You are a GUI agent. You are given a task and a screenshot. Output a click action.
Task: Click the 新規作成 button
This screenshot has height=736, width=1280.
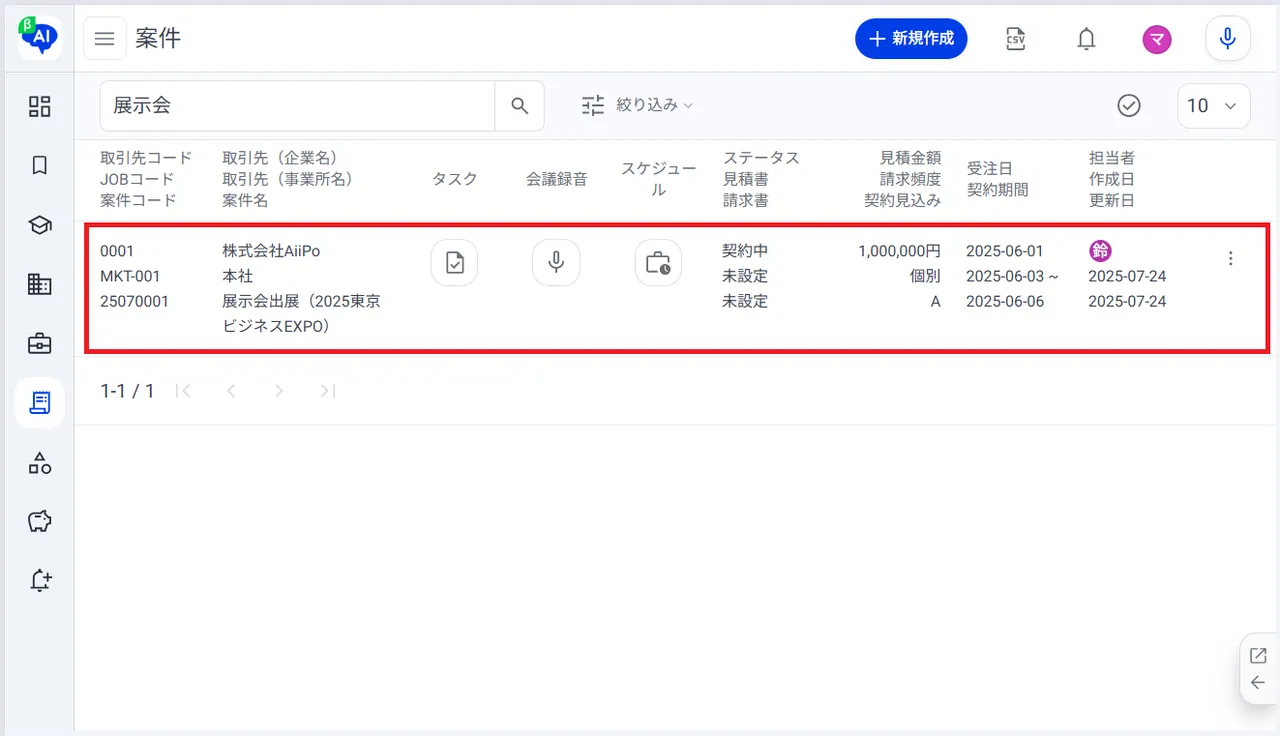(911, 39)
